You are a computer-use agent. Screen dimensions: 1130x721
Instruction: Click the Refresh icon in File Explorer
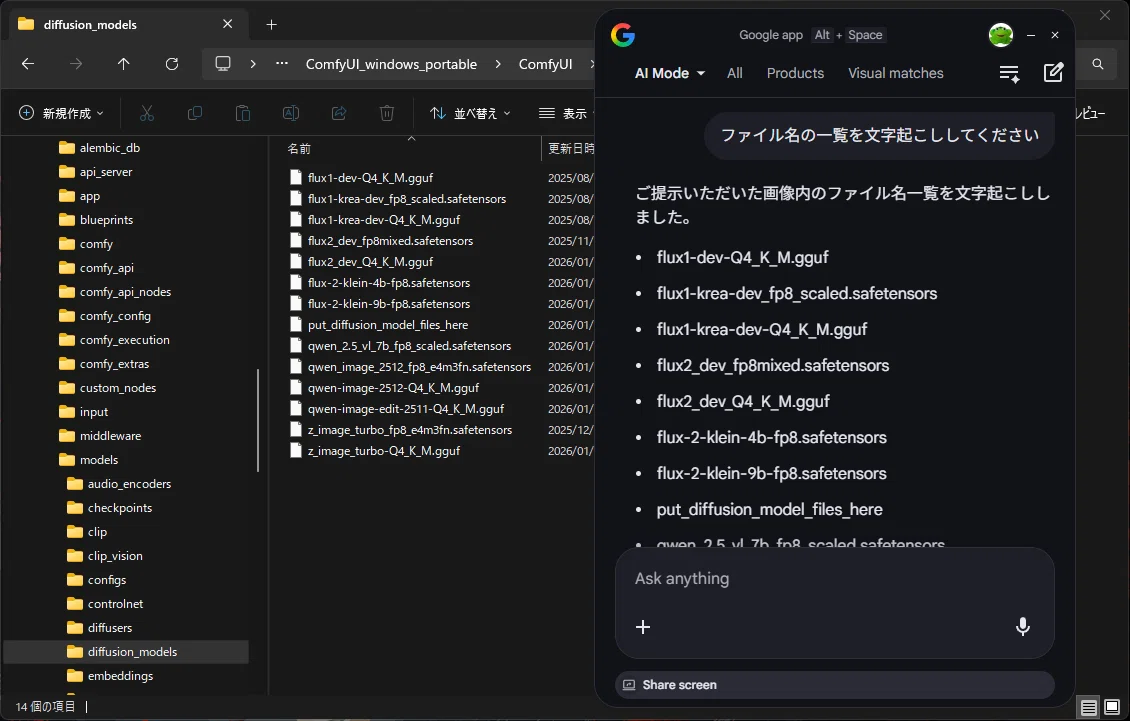click(x=172, y=63)
